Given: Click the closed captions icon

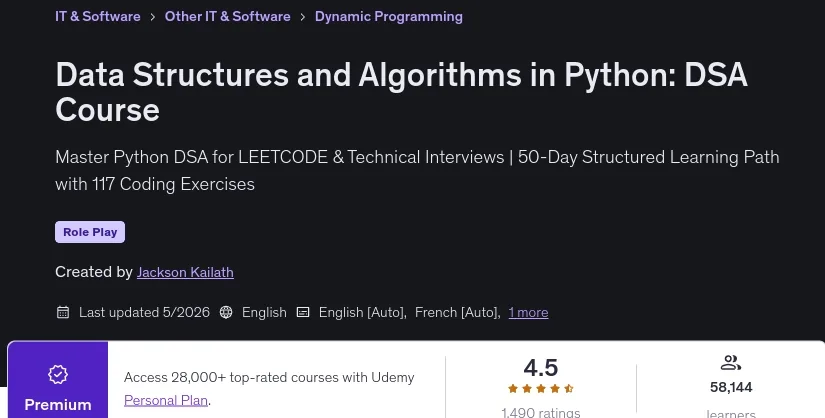Looking at the screenshot, I should point(303,312).
